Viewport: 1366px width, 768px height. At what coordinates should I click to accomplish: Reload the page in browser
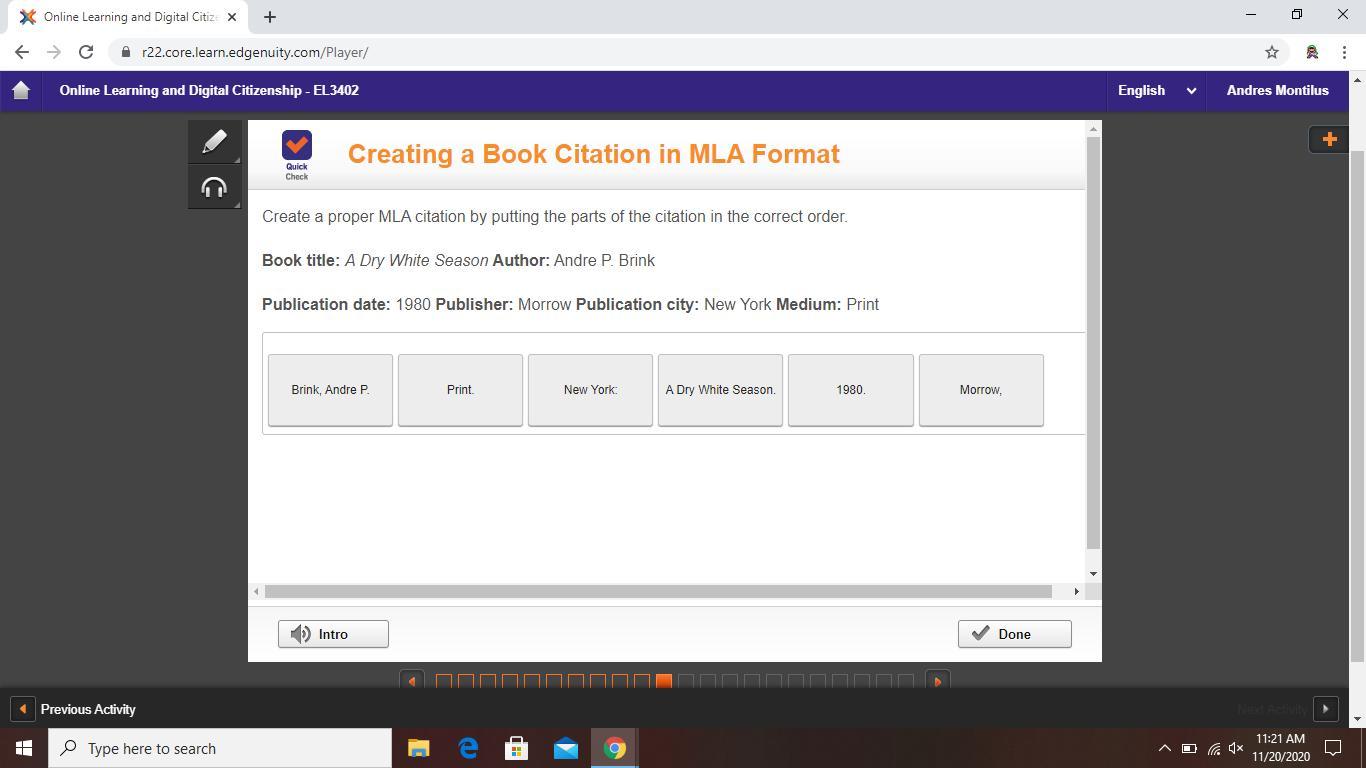point(86,52)
